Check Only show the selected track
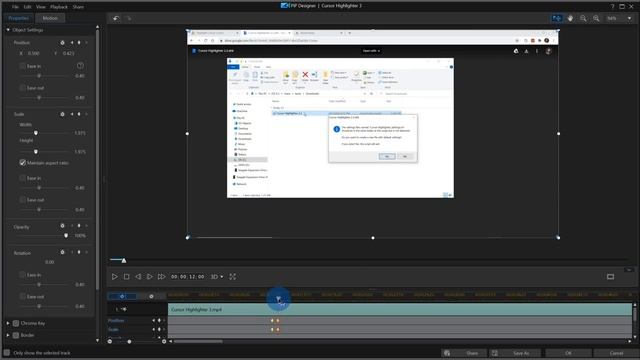The width and height of the screenshot is (640, 360). 7,353
